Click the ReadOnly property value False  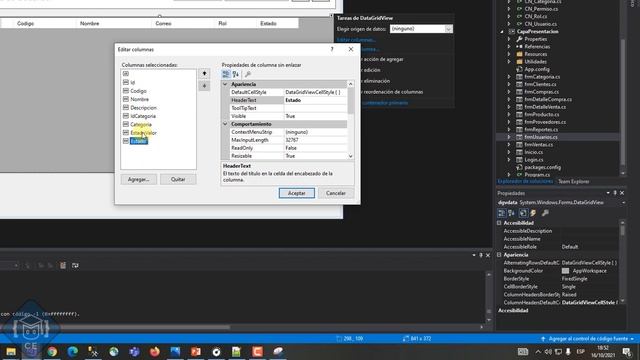(x=316, y=148)
